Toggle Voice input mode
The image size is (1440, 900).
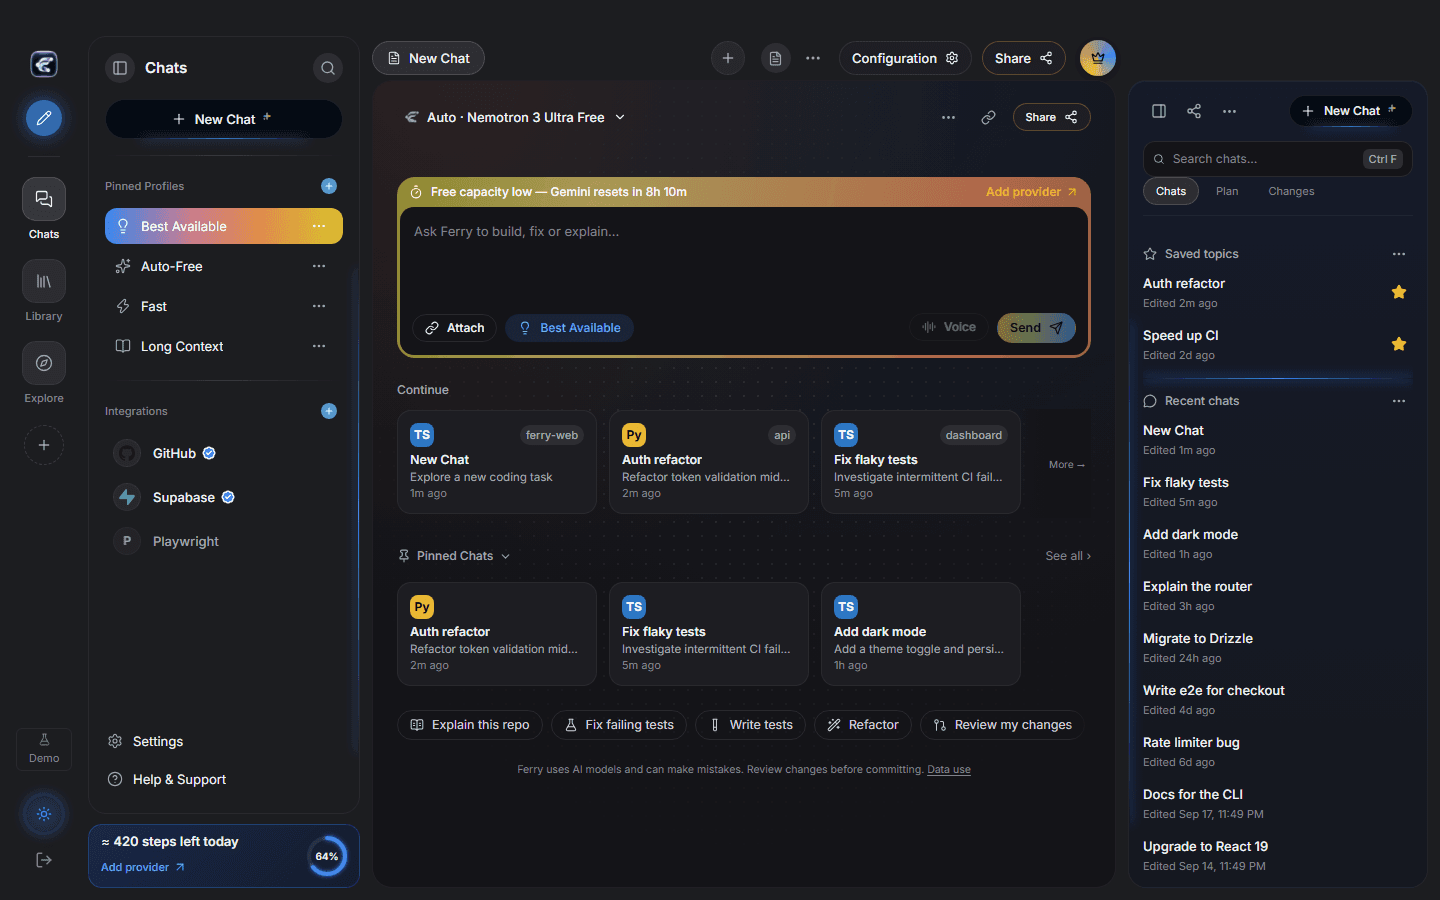point(949,327)
